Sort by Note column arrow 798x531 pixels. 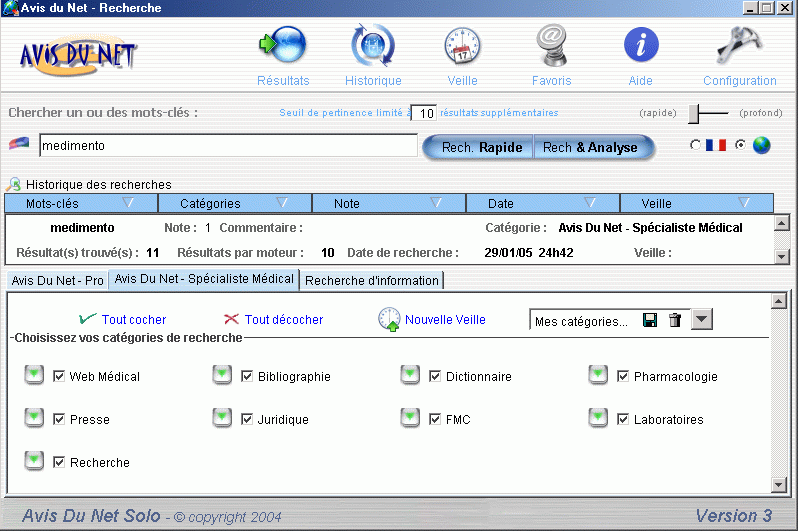click(436, 203)
